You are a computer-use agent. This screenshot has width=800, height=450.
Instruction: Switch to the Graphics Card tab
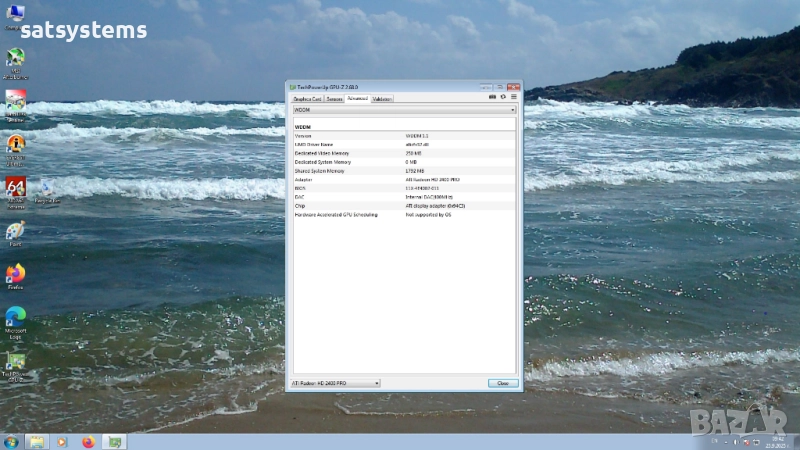[x=307, y=99]
